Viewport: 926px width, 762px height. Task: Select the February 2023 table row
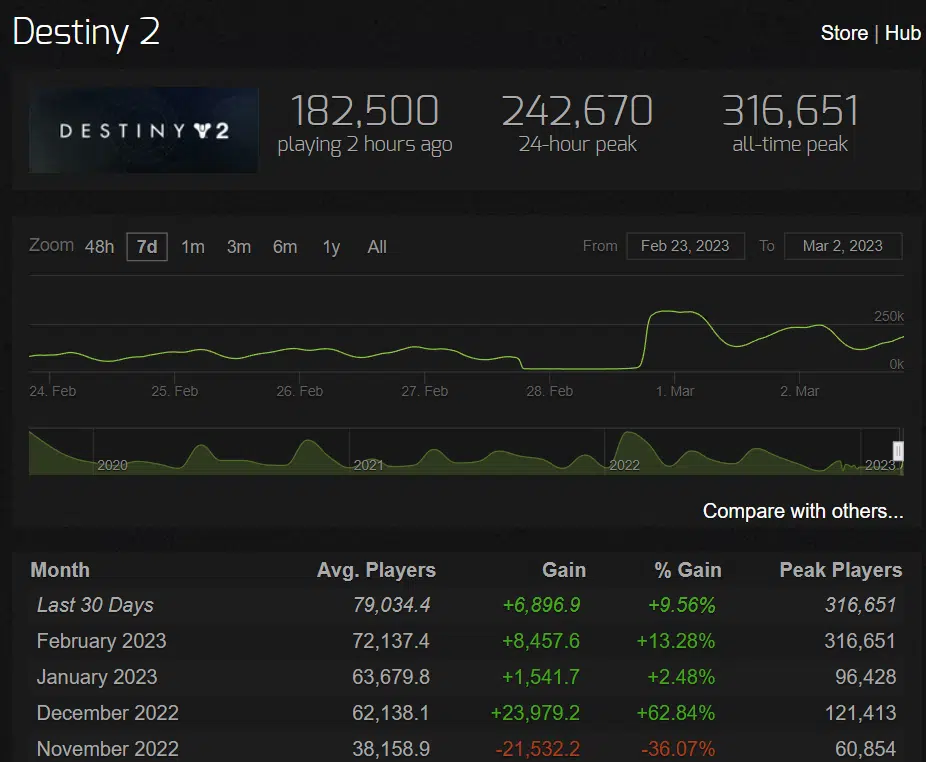101,641
